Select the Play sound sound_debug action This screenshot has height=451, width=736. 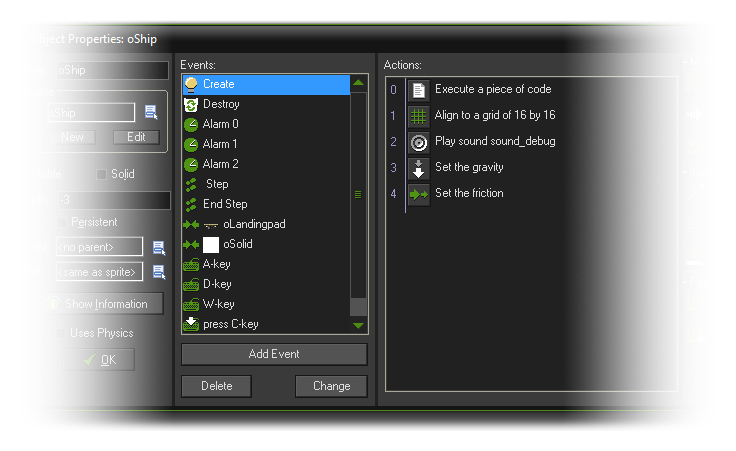point(494,141)
